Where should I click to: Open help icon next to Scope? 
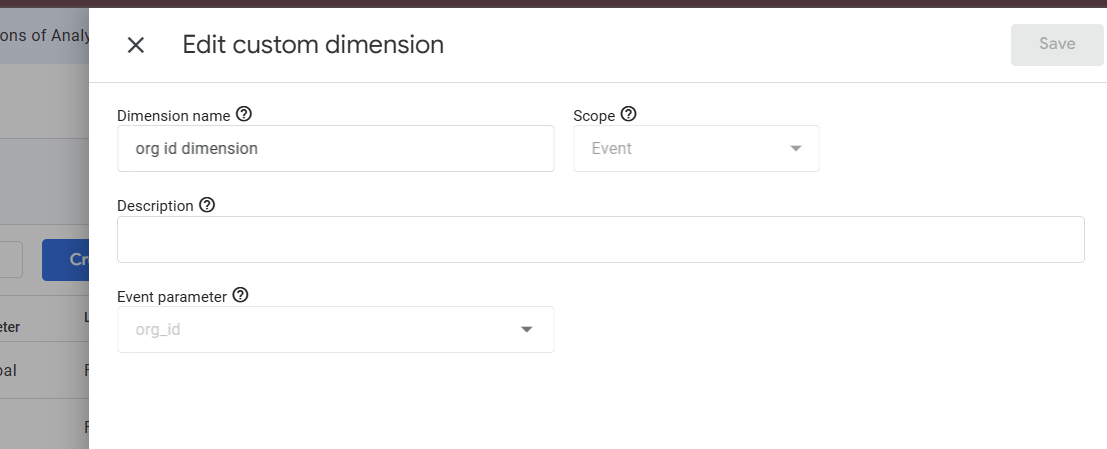tap(628, 114)
